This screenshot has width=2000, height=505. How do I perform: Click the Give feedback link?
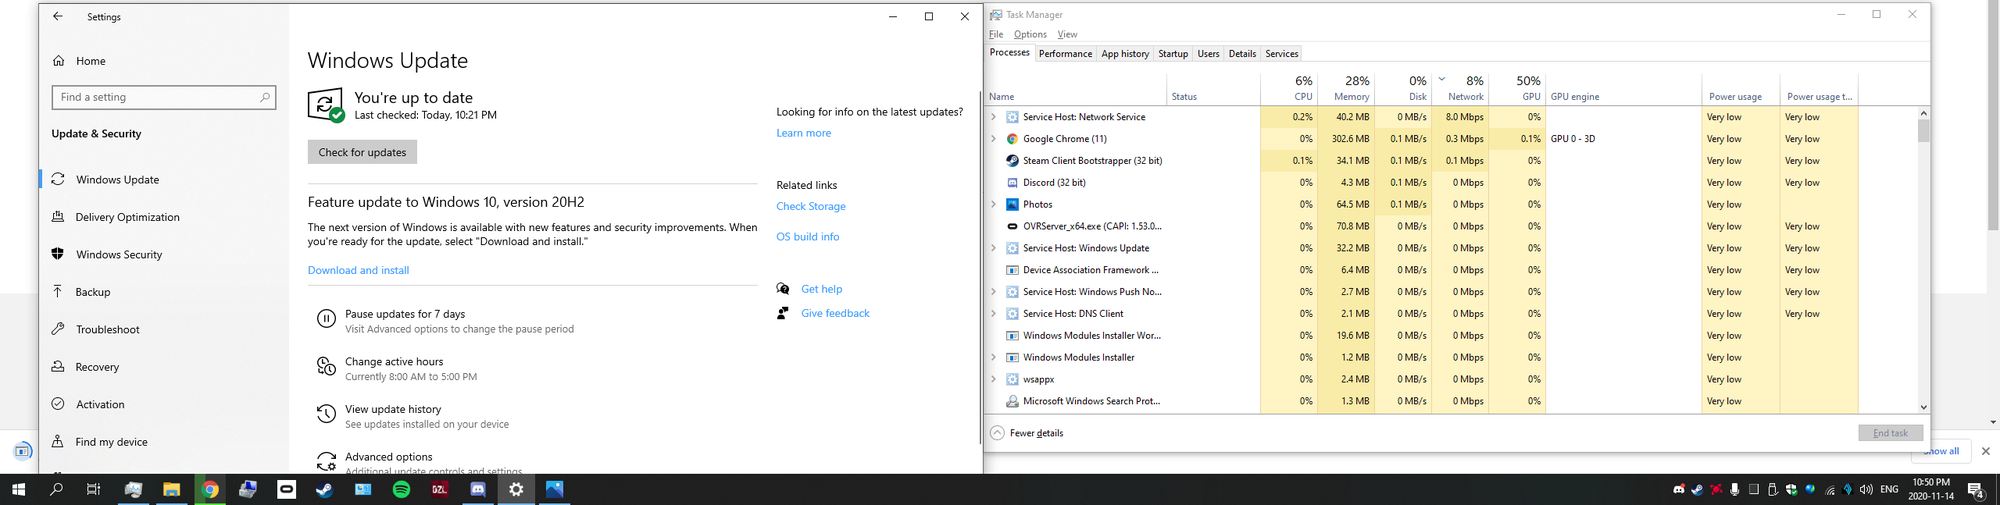tap(835, 313)
